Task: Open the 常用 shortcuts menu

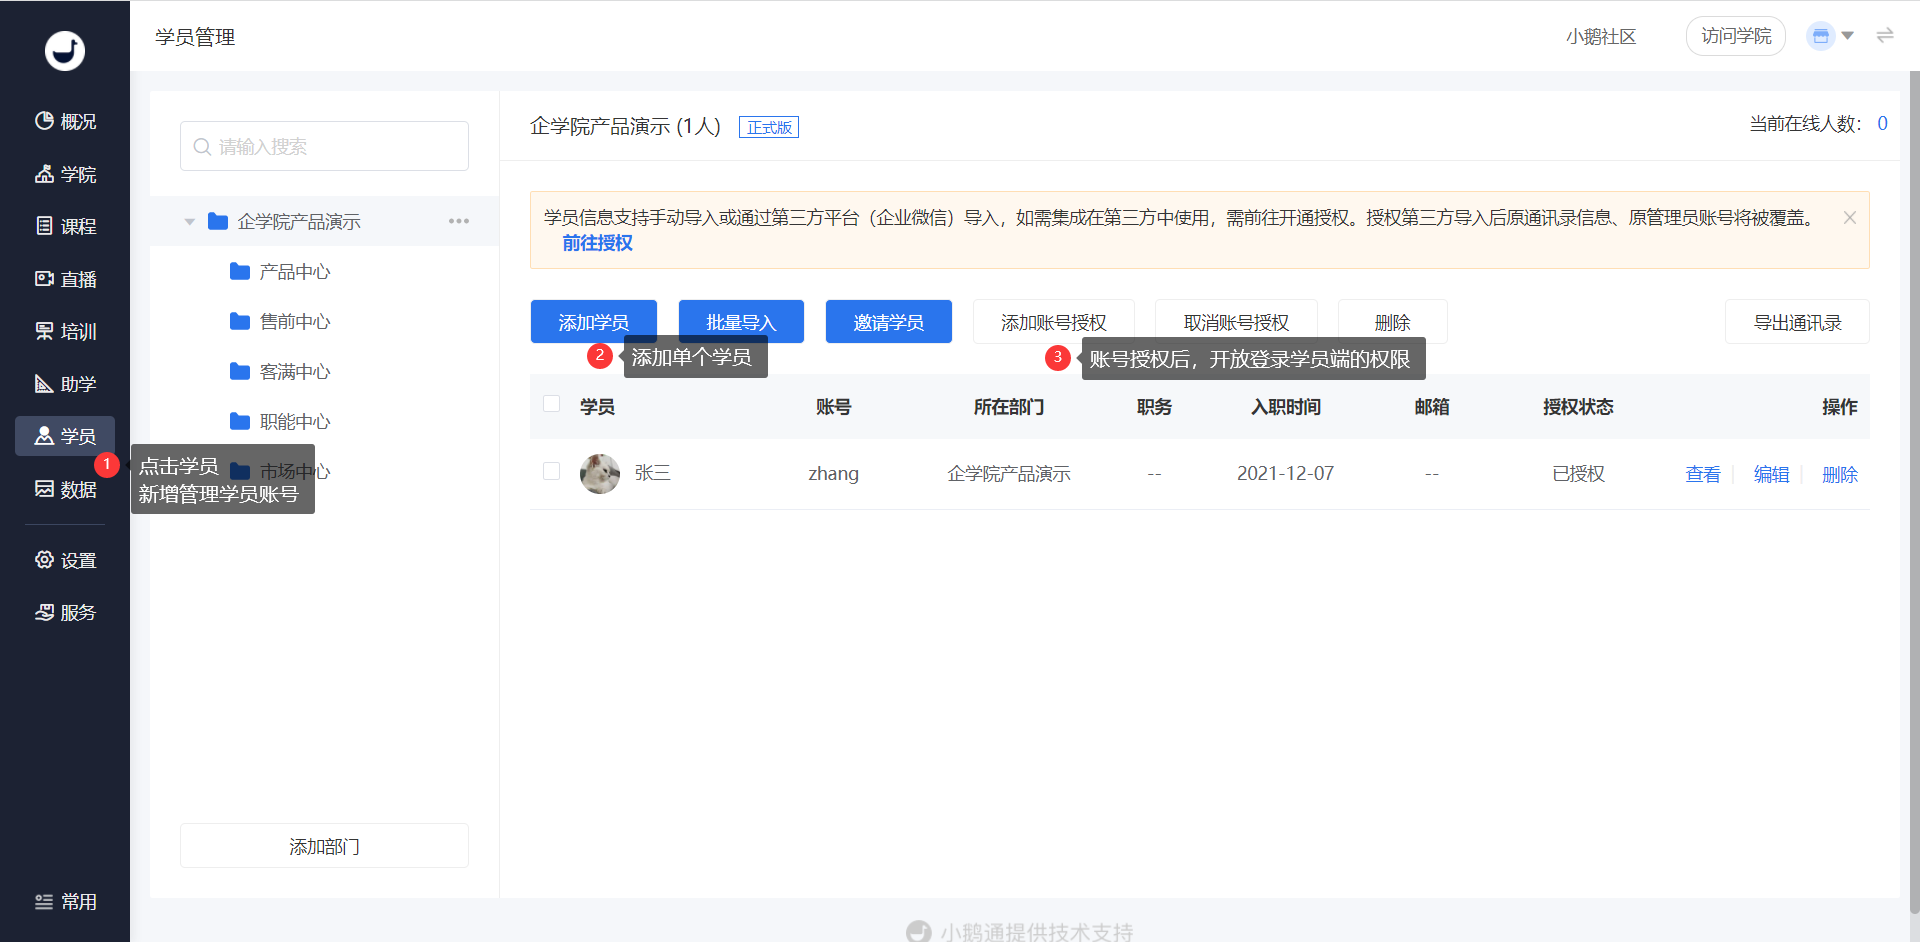Action: tap(65, 902)
